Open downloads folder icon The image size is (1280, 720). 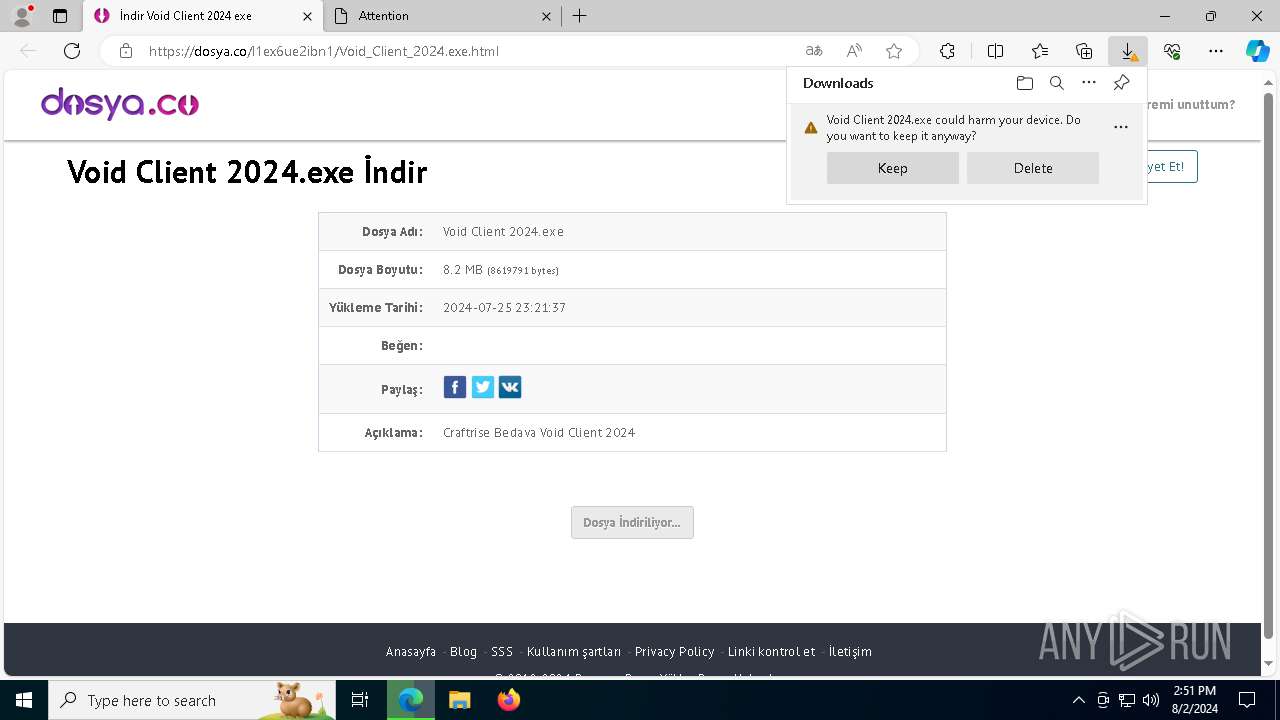click(x=1024, y=83)
